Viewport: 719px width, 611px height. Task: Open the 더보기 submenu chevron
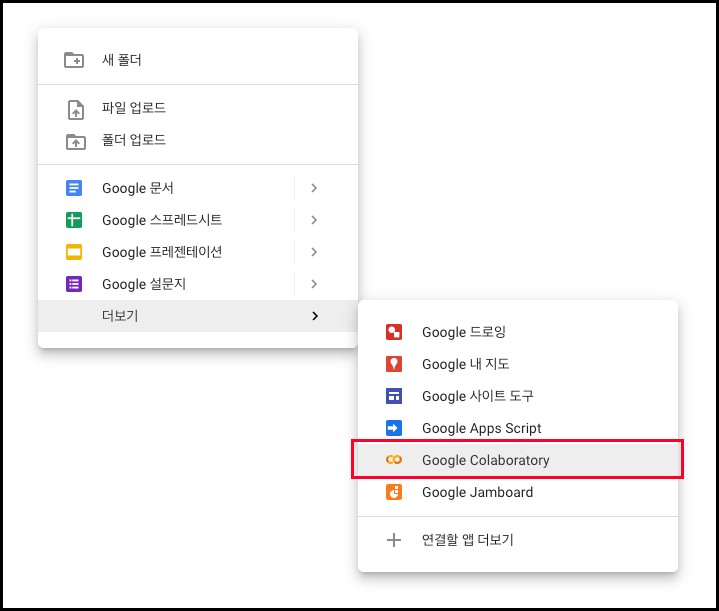point(315,316)
